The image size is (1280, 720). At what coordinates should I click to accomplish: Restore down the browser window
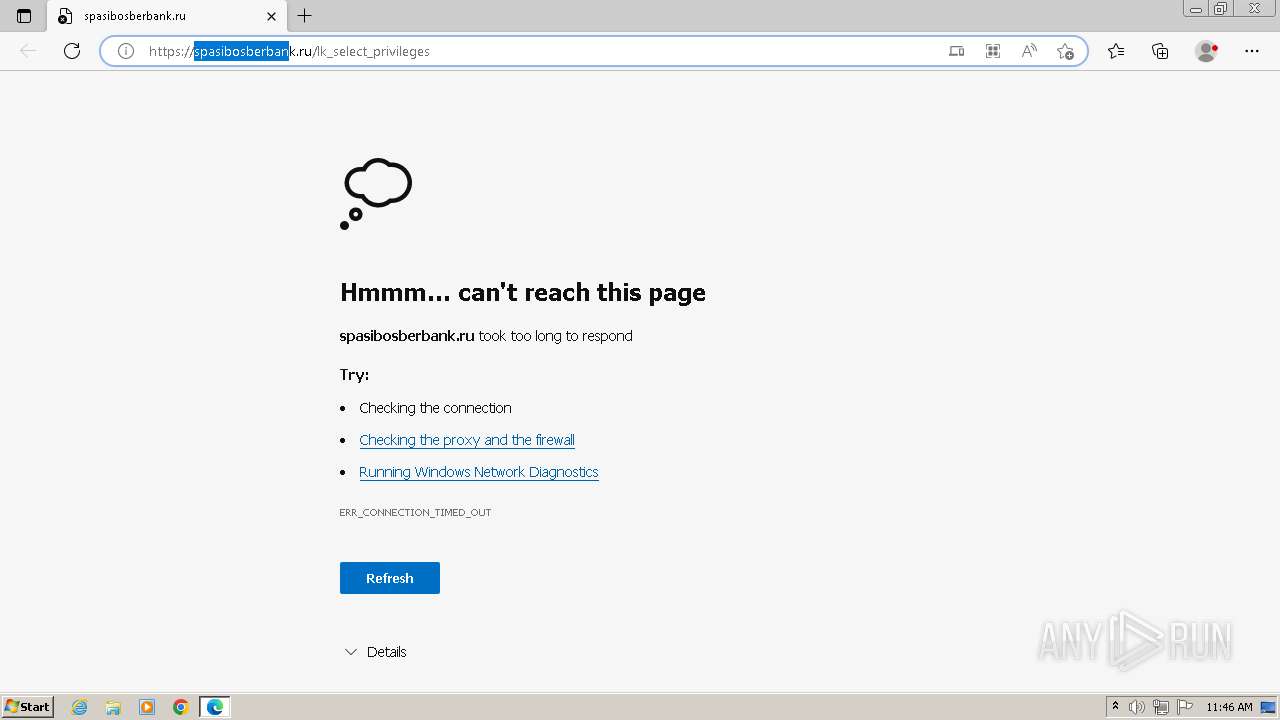pos(1221,9)
